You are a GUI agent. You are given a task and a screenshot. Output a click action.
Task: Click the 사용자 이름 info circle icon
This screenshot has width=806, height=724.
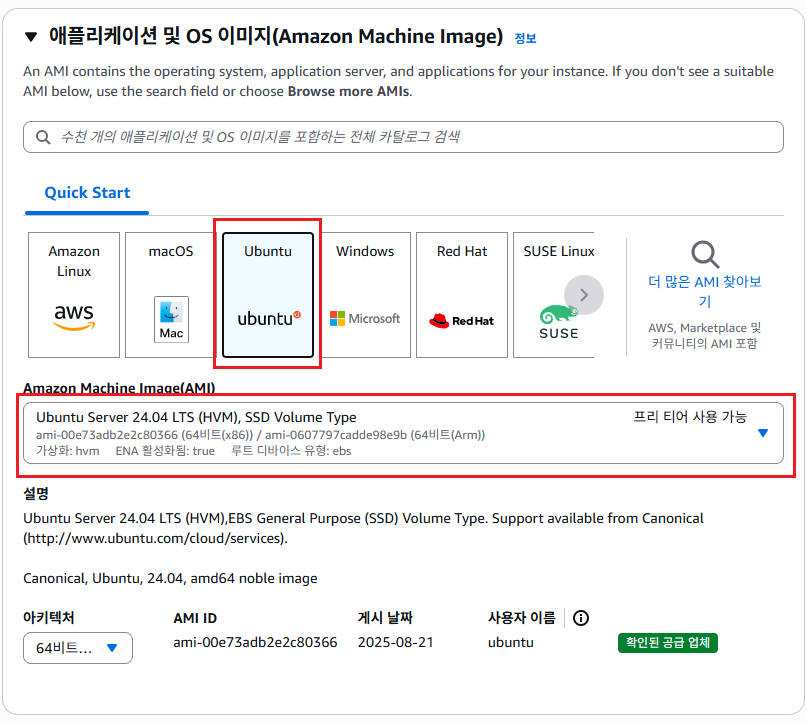[581, 618]
